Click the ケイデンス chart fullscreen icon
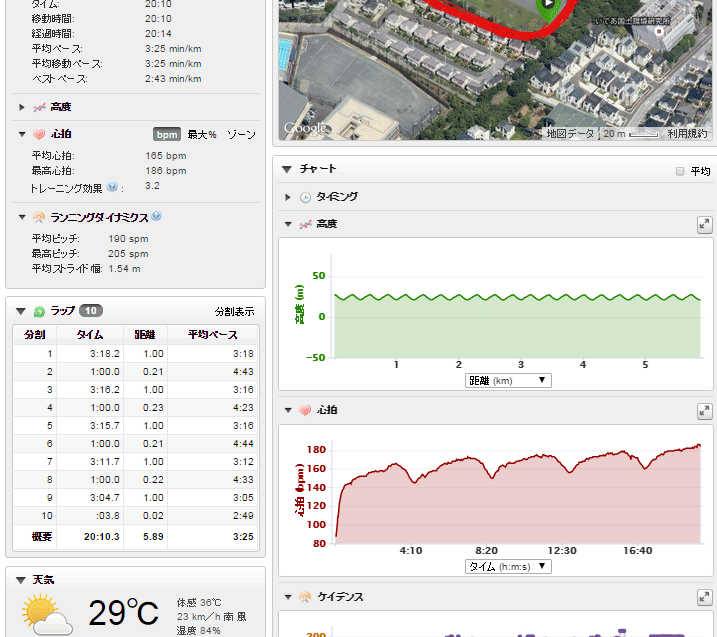 pyautogui.click(x=704, y=598)
